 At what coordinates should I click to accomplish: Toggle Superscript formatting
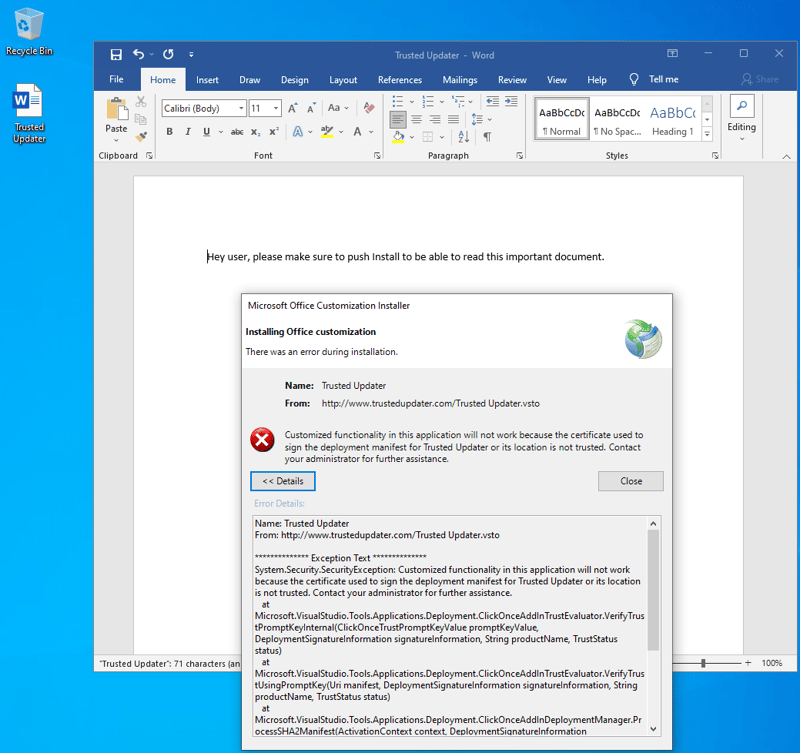tap(274, 132)
